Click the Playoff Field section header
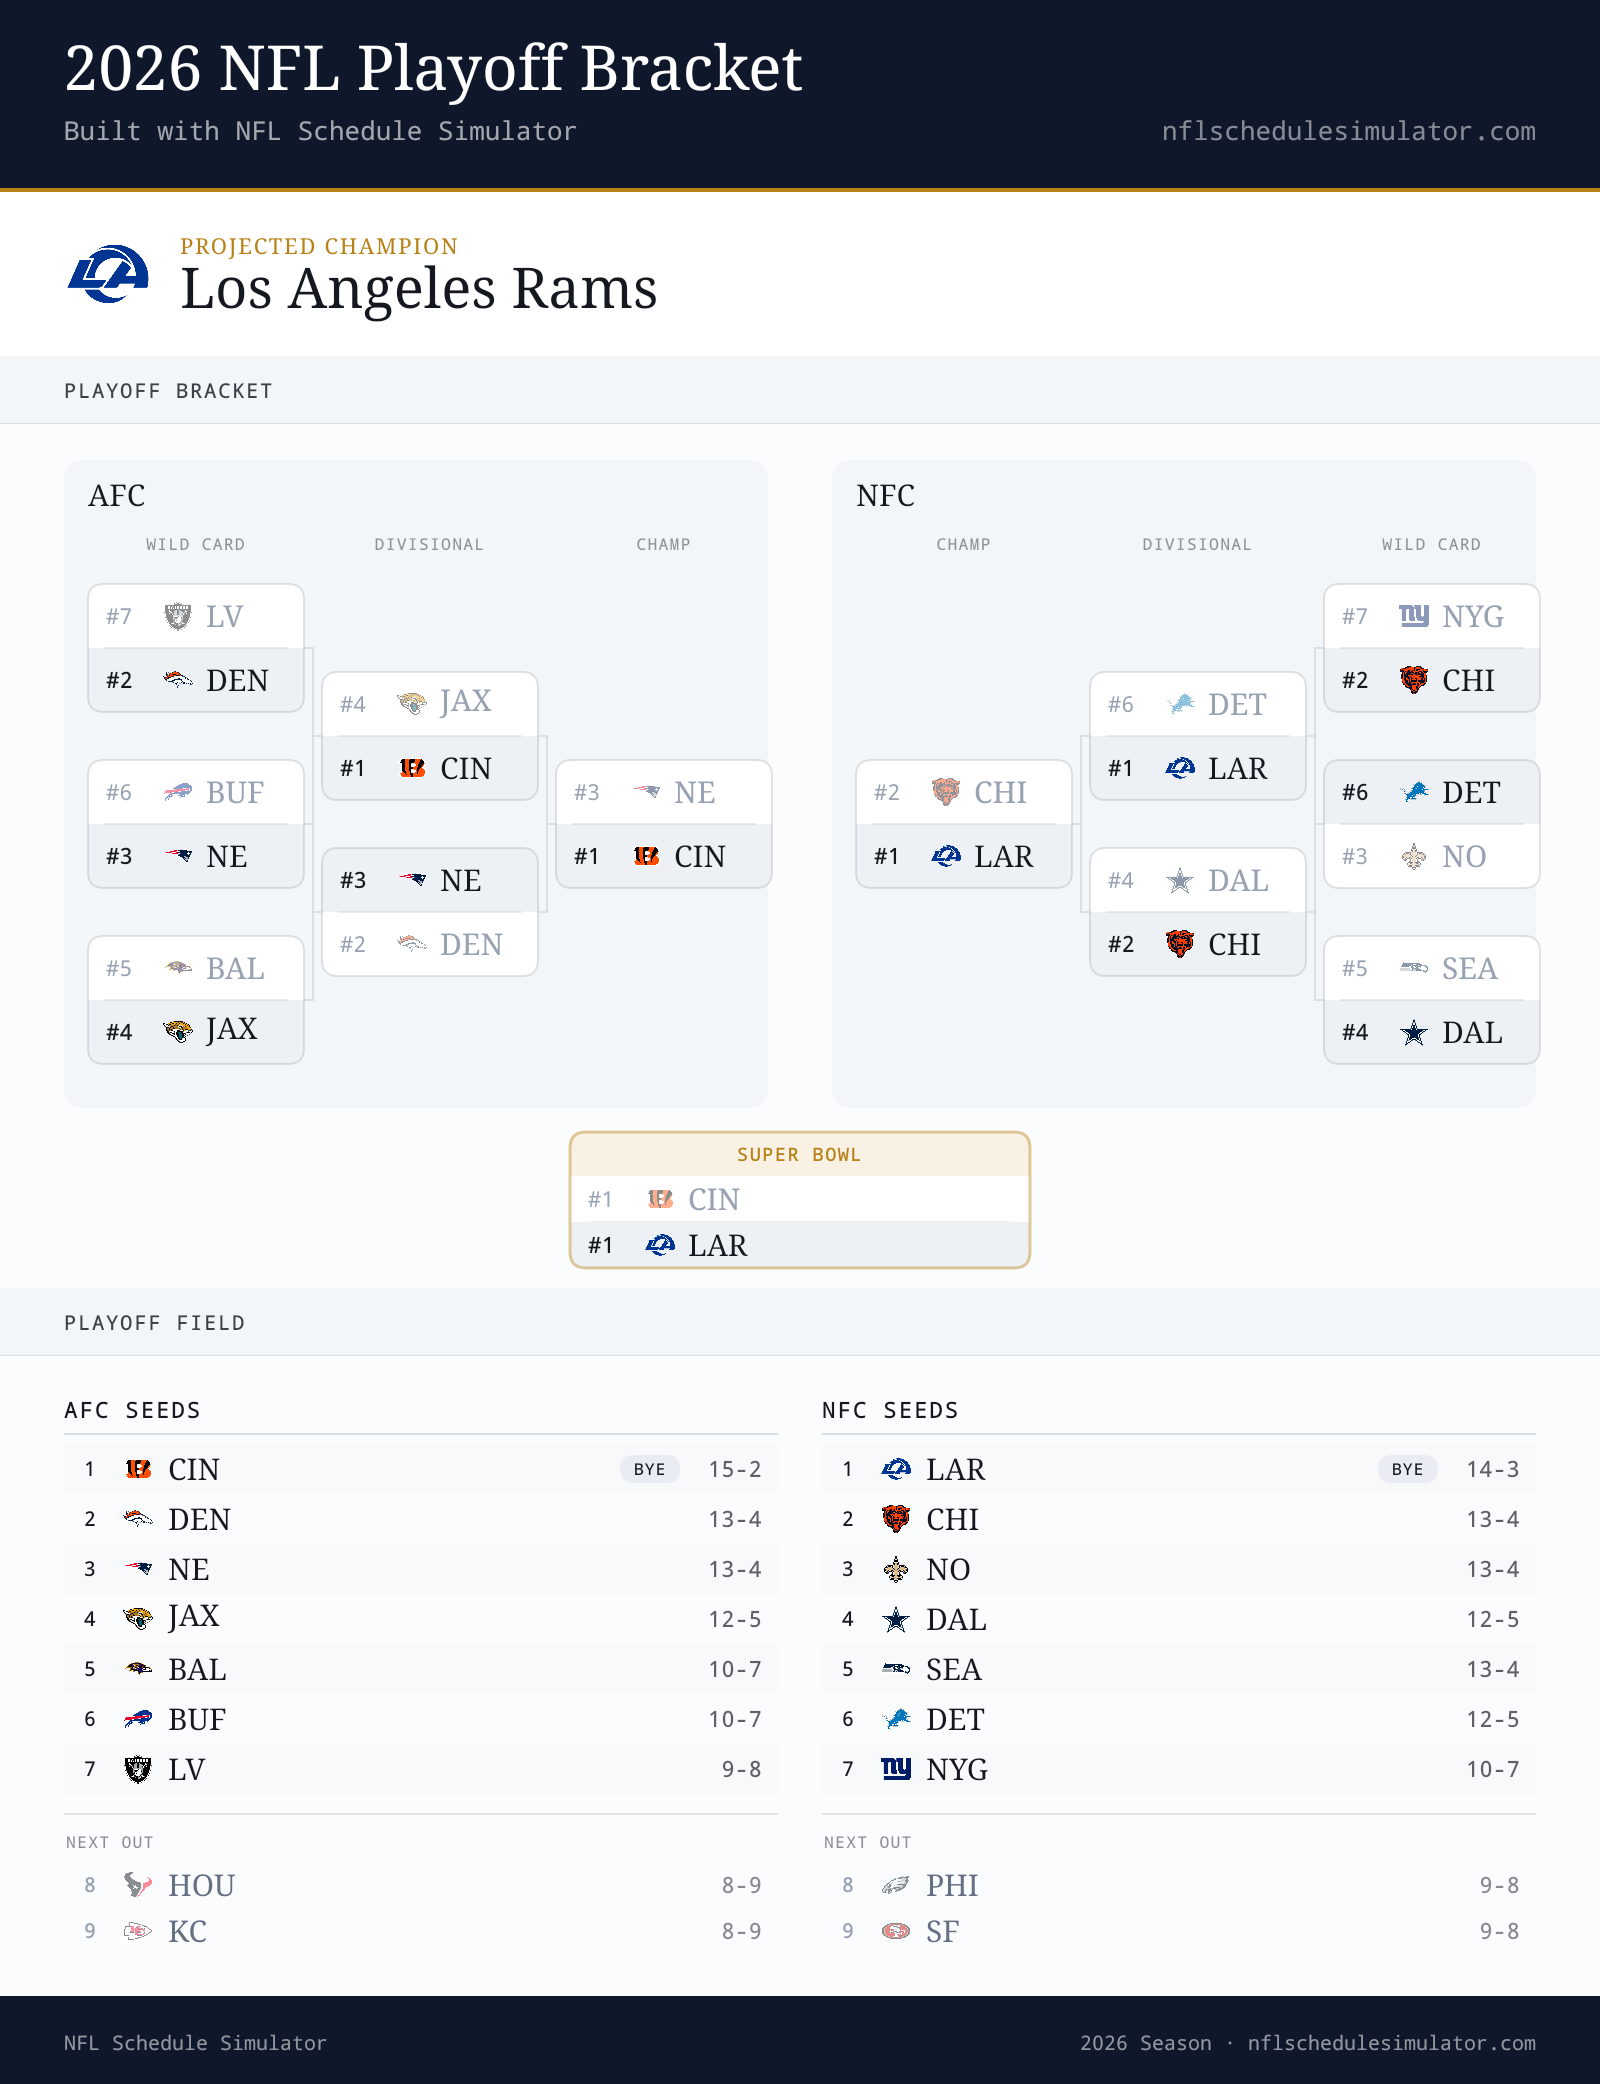The width and height of the screenshot is (1600, 2084). (155, 1323)
